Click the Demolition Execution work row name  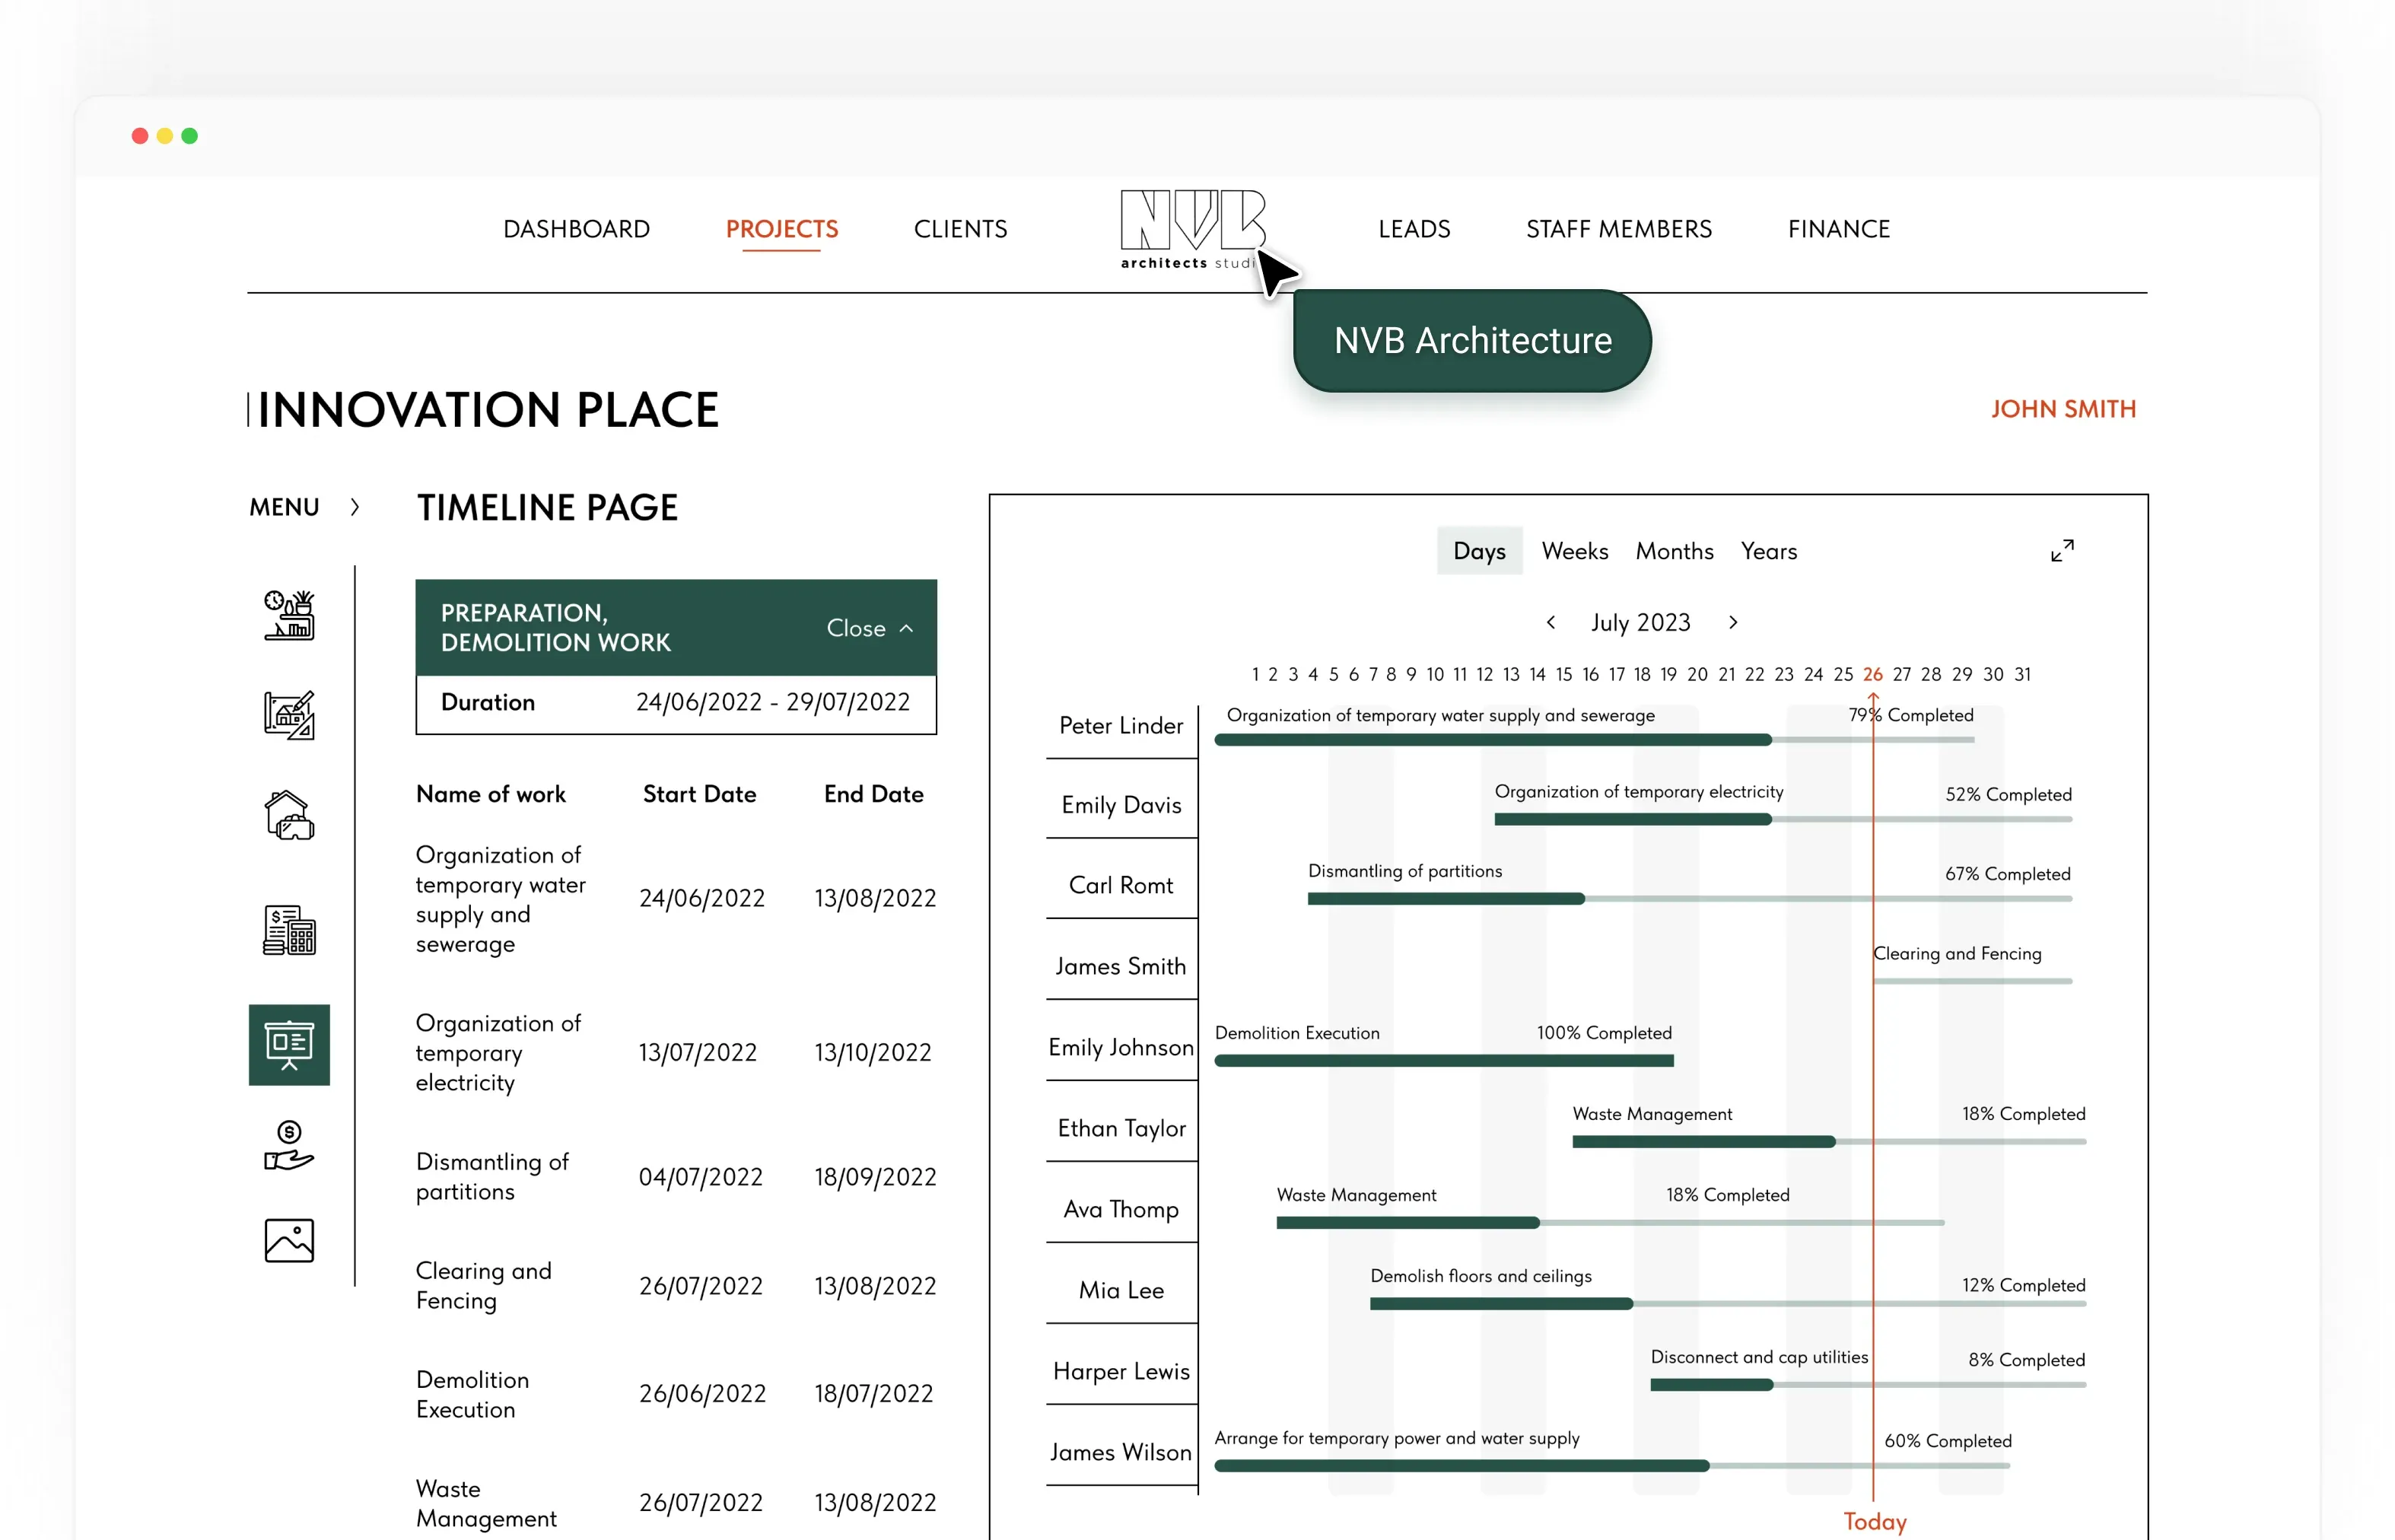[x=473, y=1394]
